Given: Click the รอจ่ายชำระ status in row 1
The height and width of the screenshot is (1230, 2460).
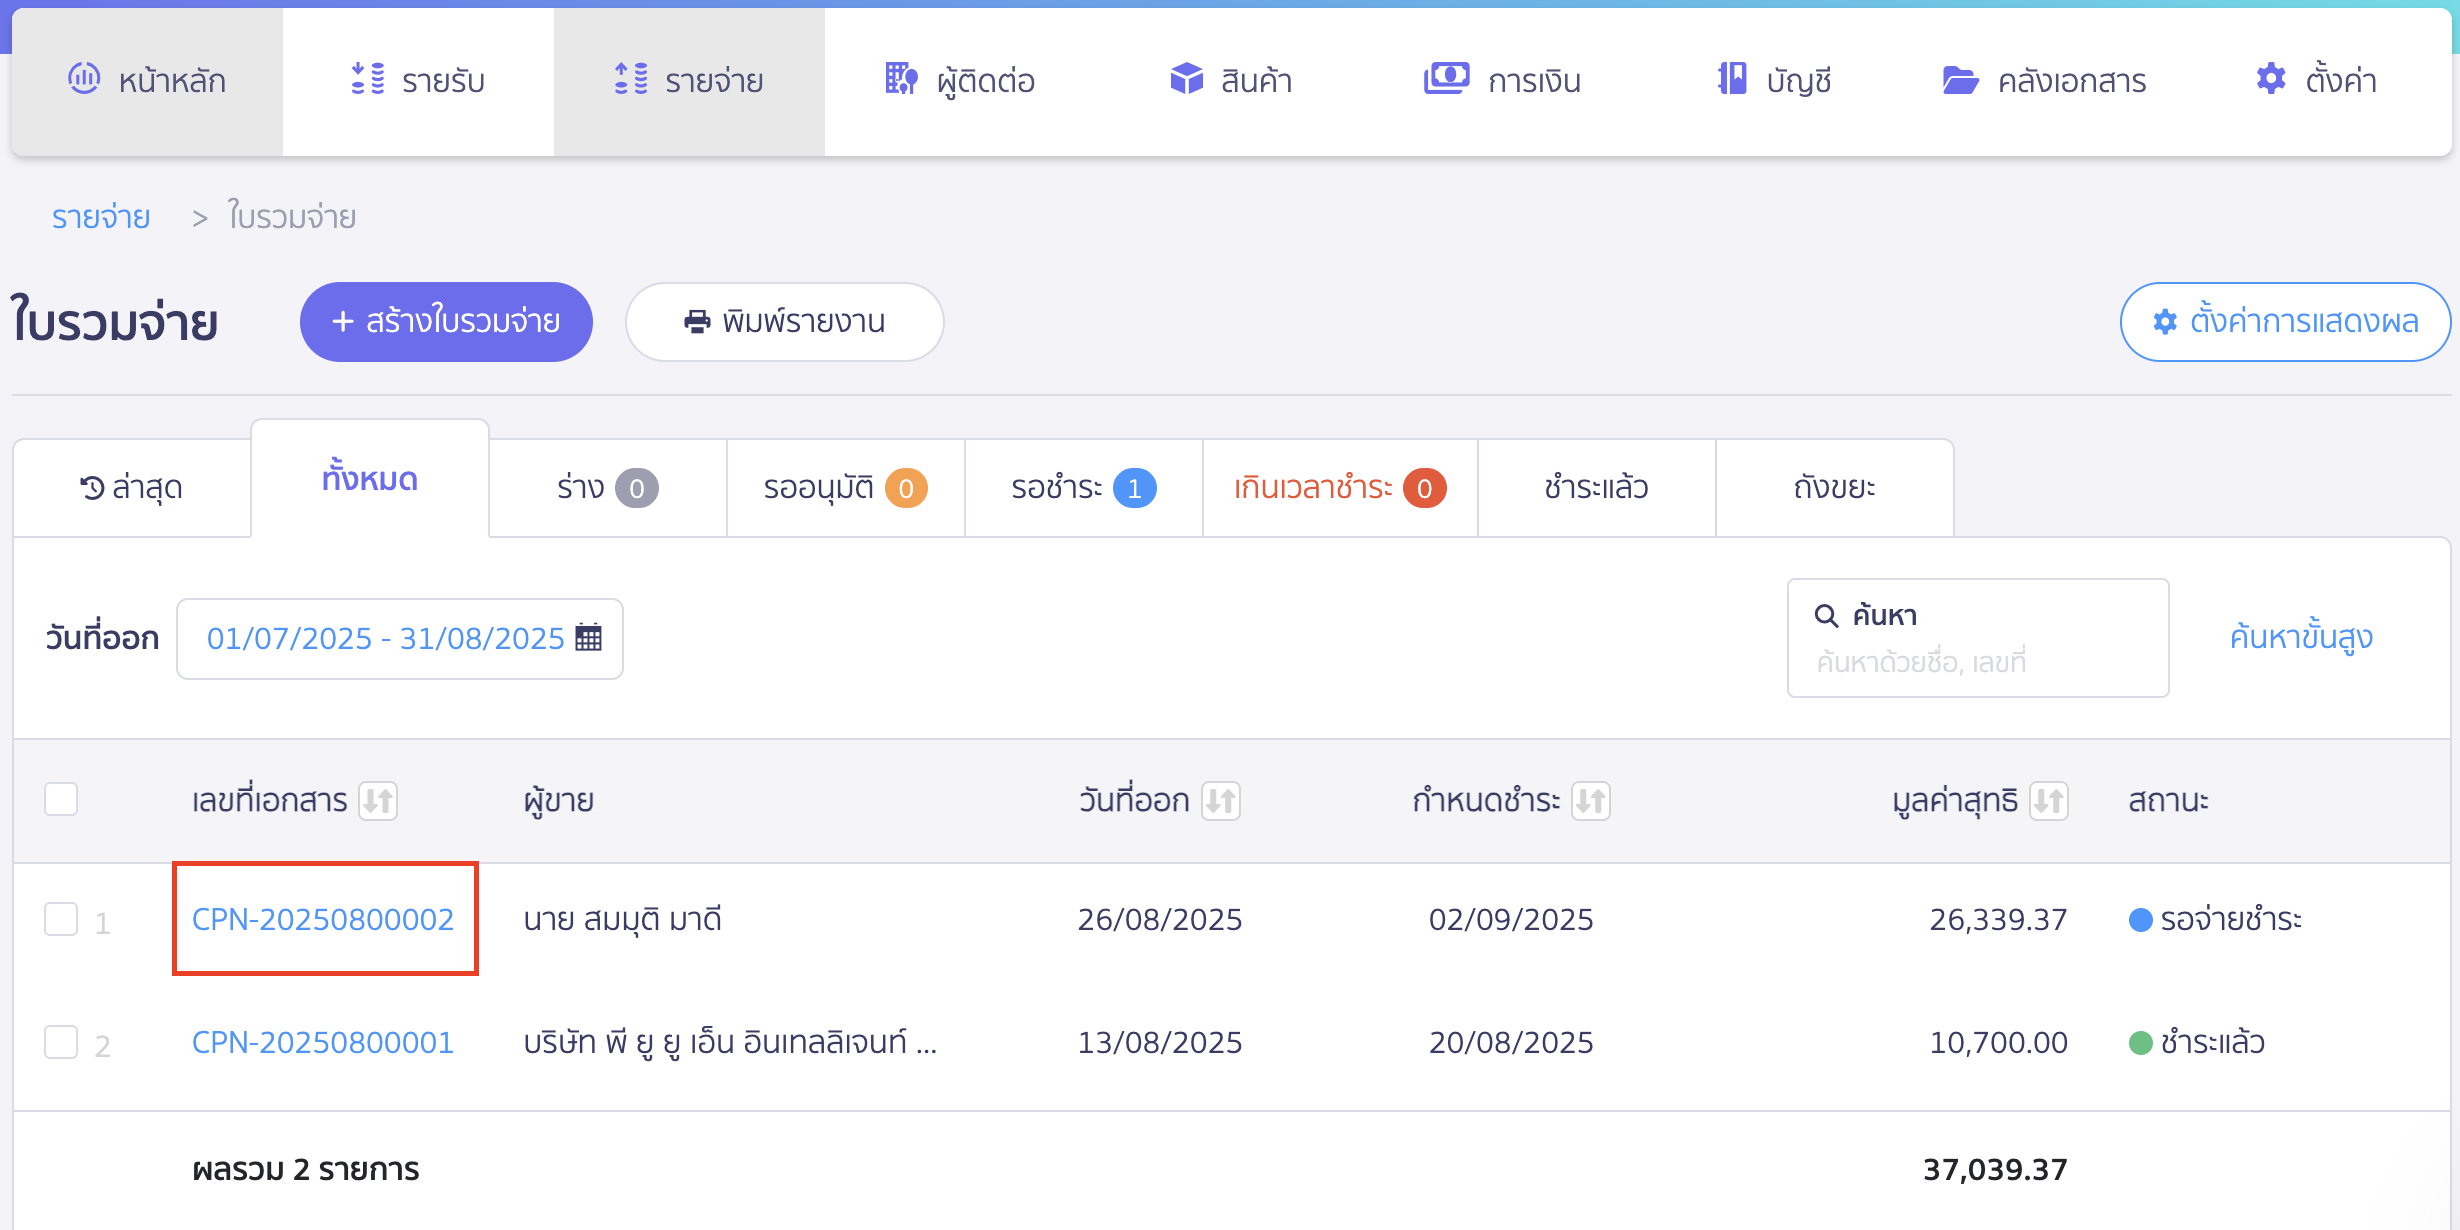Looking at the screenshot, I should [2215, 919].
